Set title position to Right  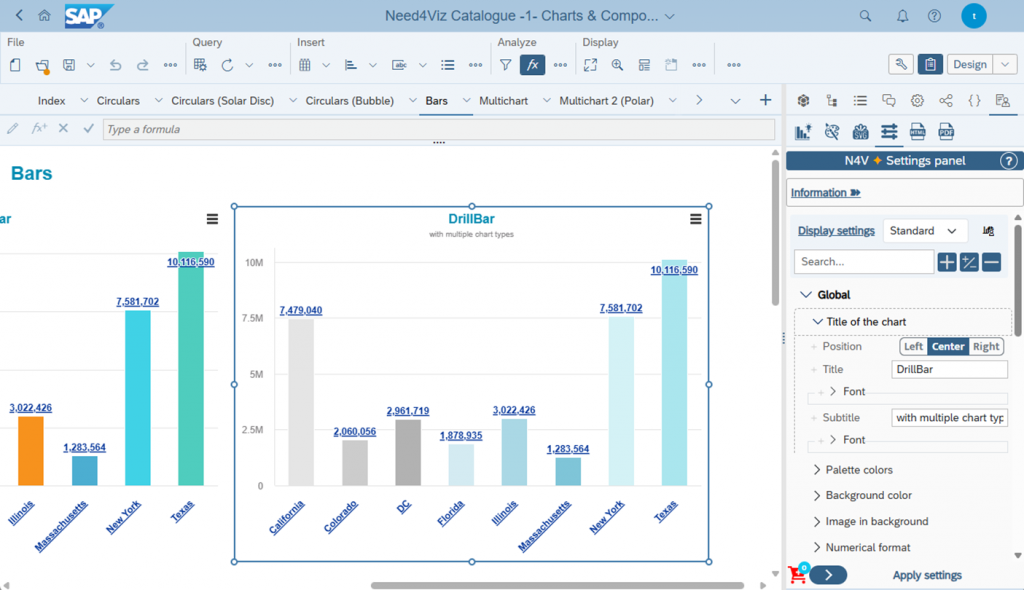coord(986,346)
